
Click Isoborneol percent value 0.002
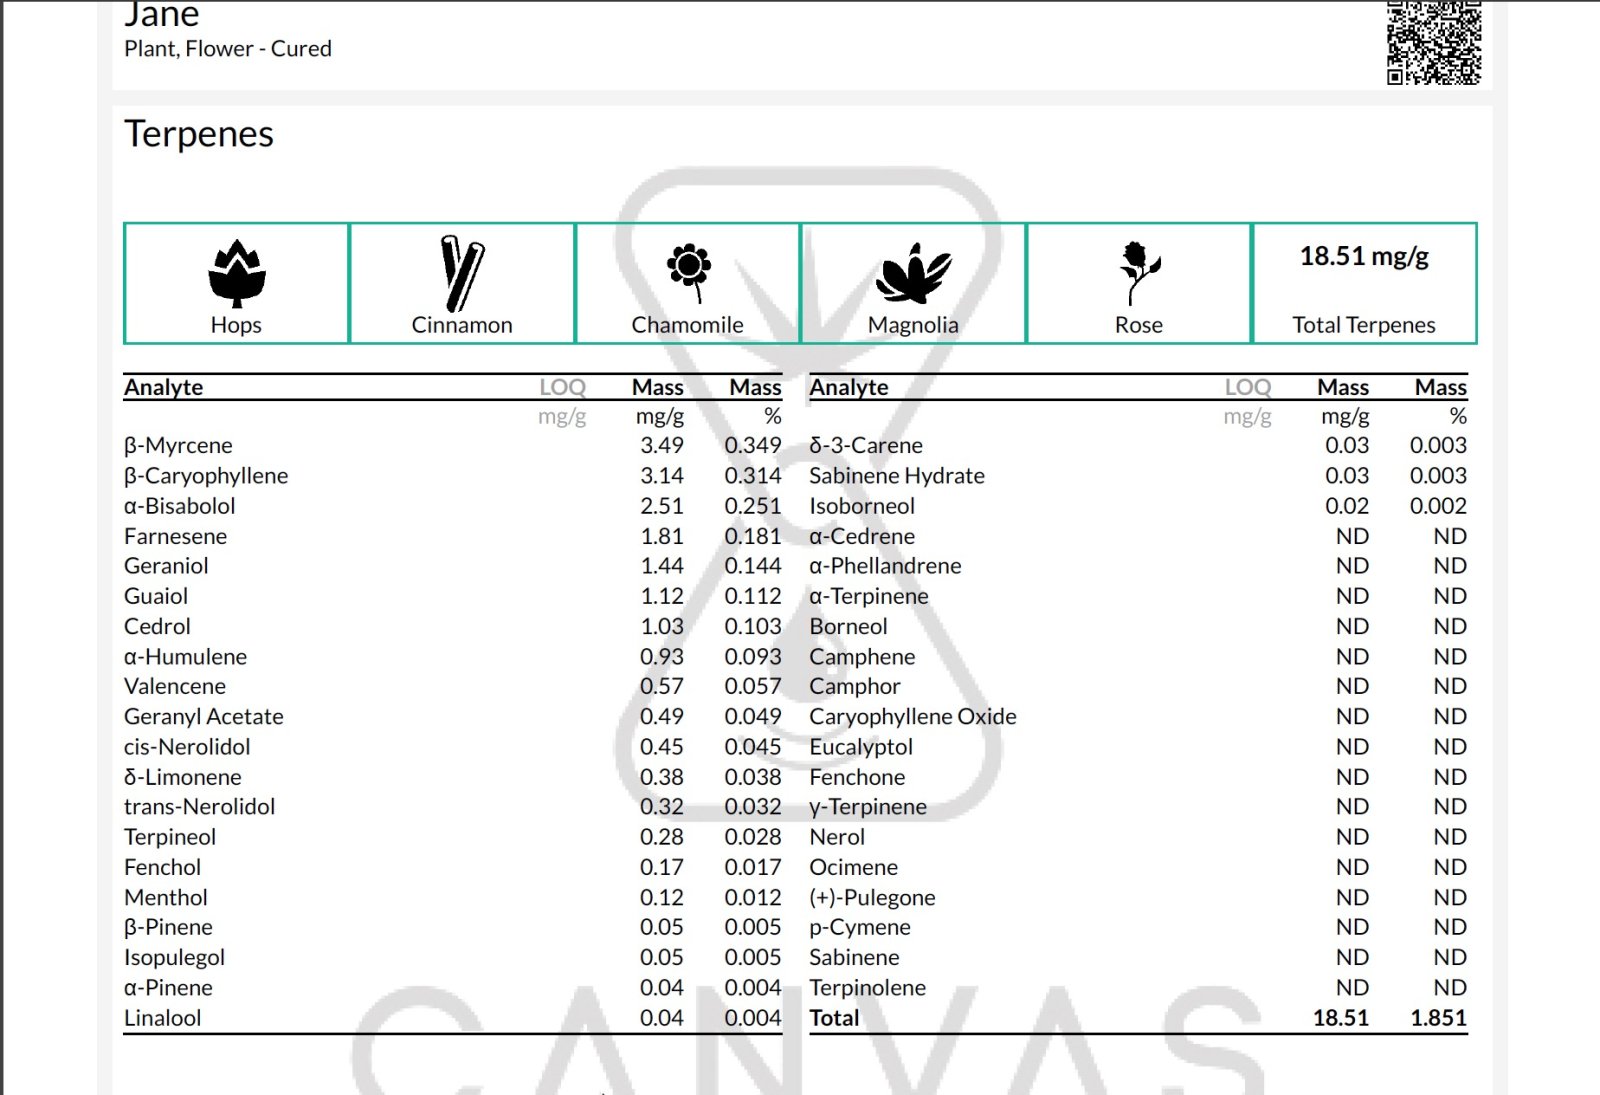click(x=1438, y=506)
